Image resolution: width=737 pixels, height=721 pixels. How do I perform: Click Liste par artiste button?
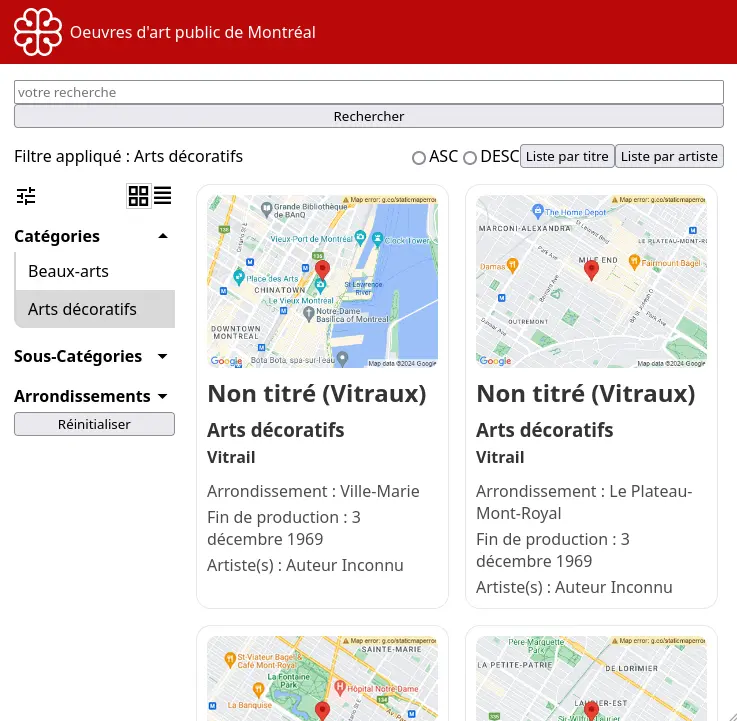point(669,156)
